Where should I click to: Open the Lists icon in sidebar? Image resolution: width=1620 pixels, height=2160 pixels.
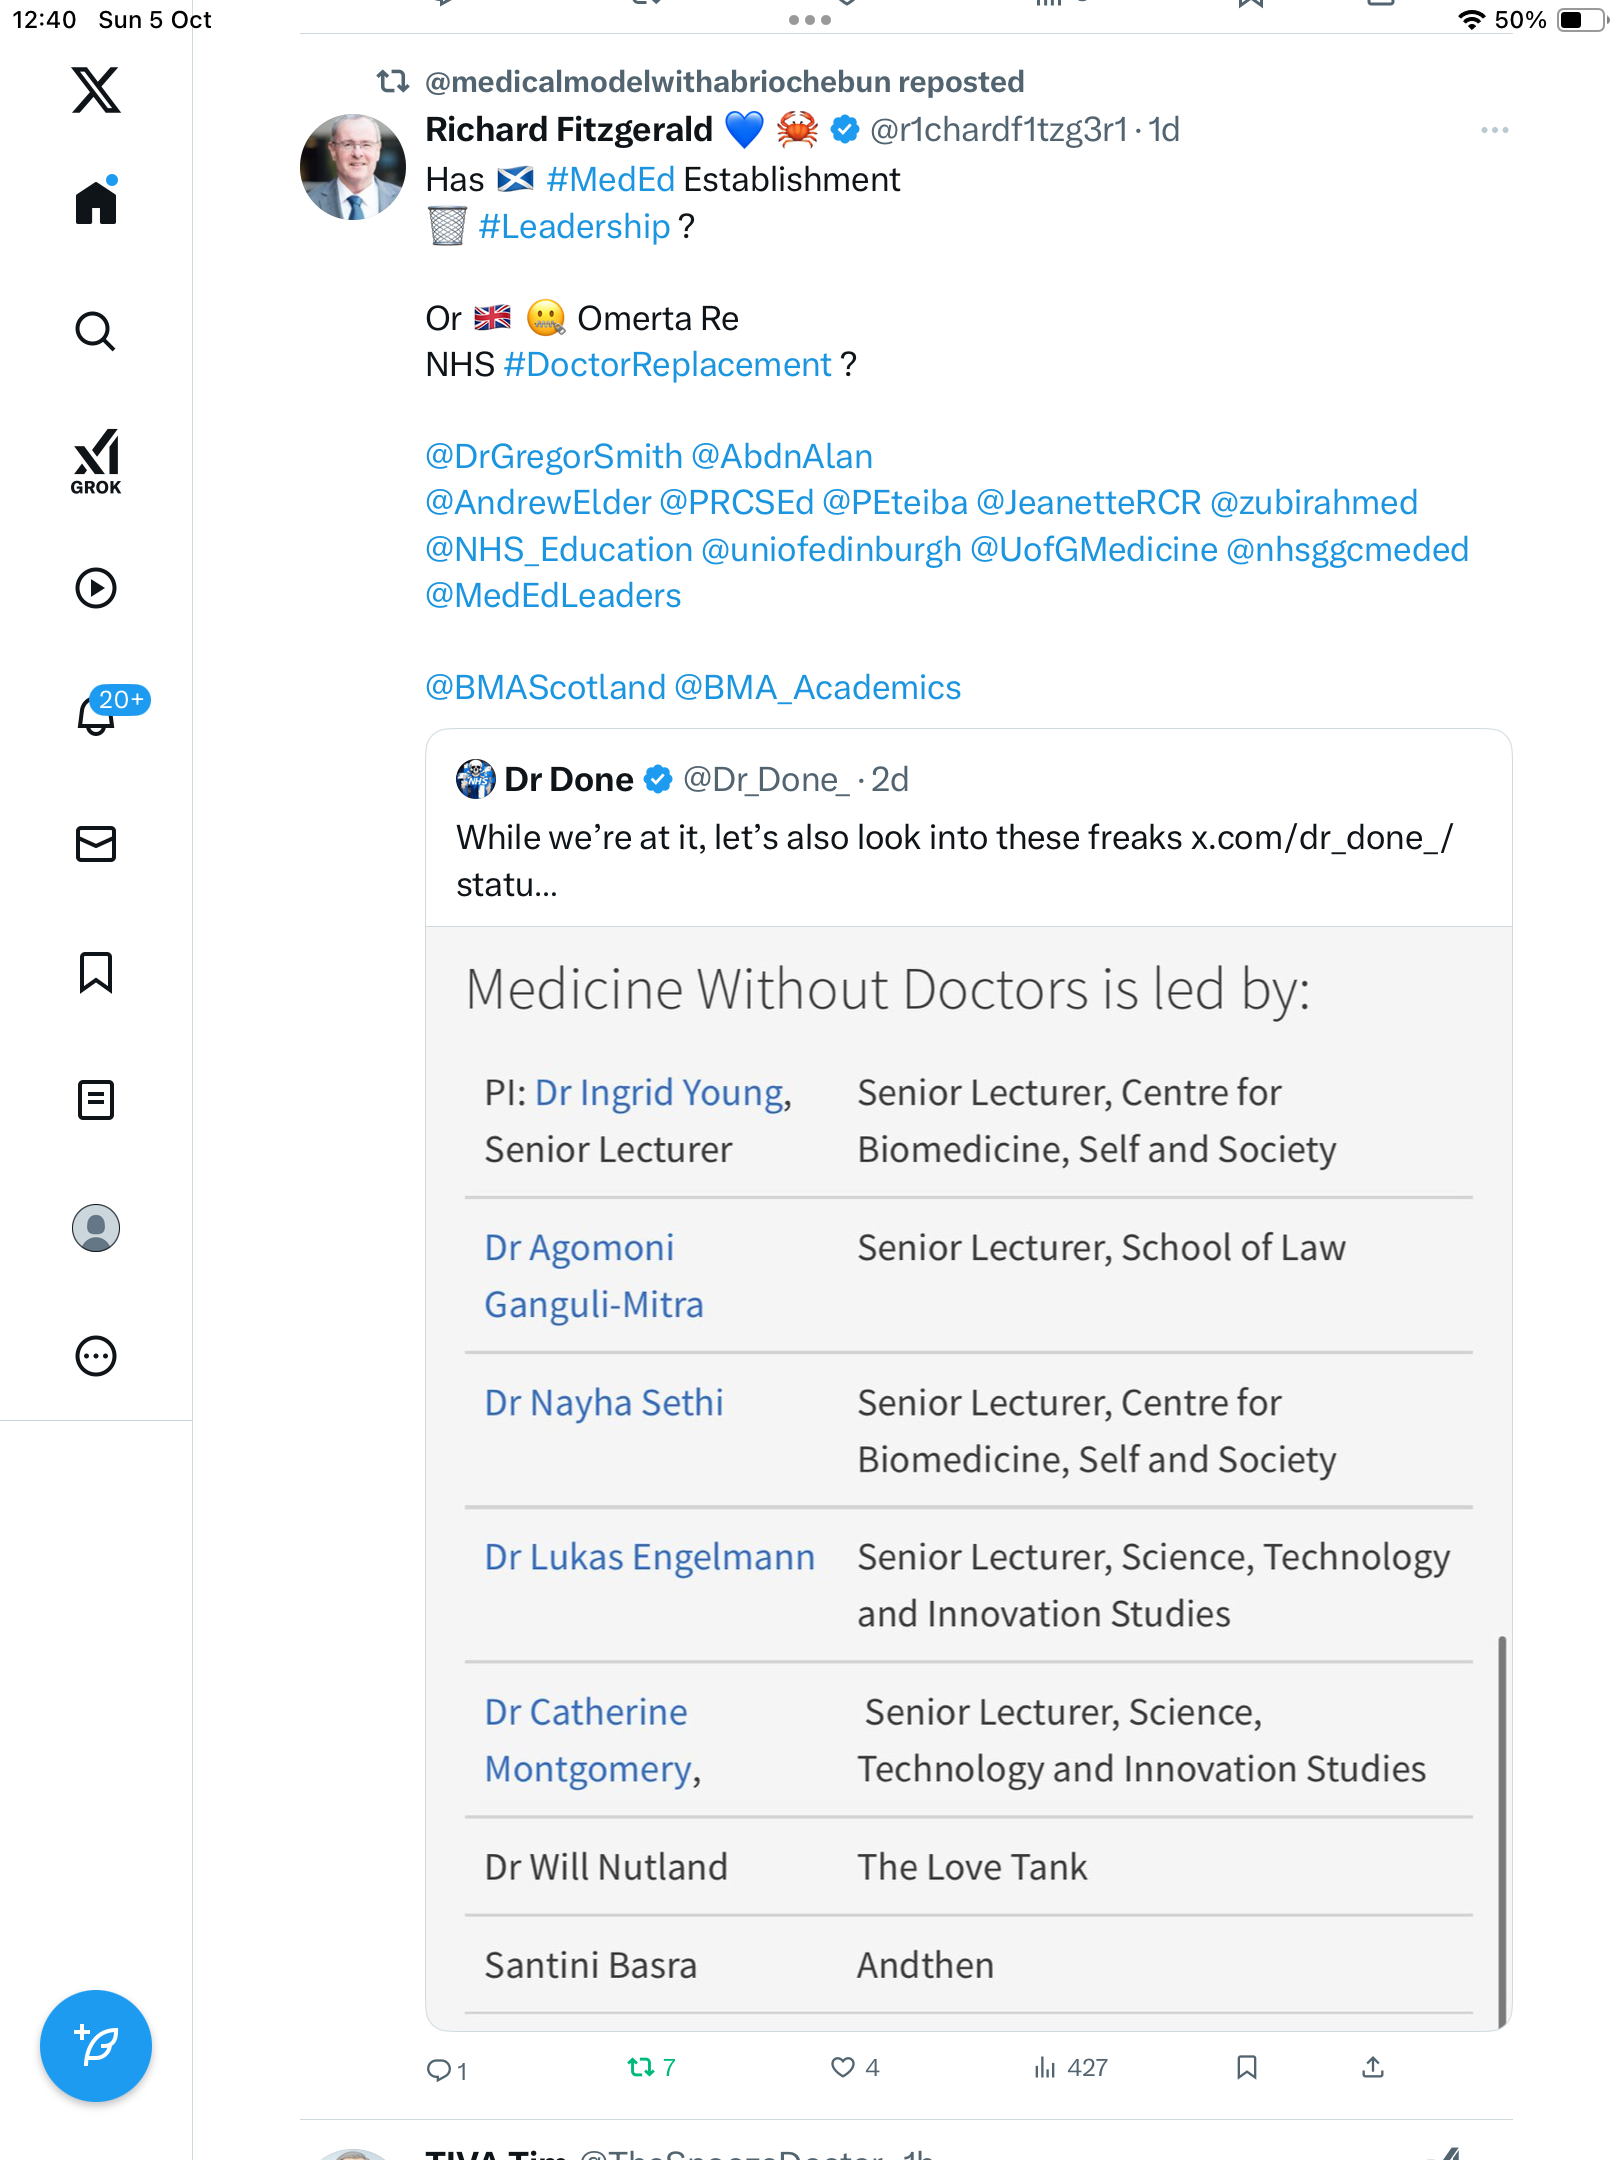(96, 1100)
